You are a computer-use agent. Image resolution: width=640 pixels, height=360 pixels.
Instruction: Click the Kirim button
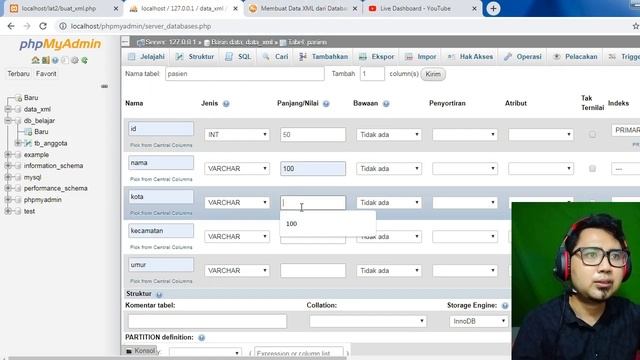433,74
